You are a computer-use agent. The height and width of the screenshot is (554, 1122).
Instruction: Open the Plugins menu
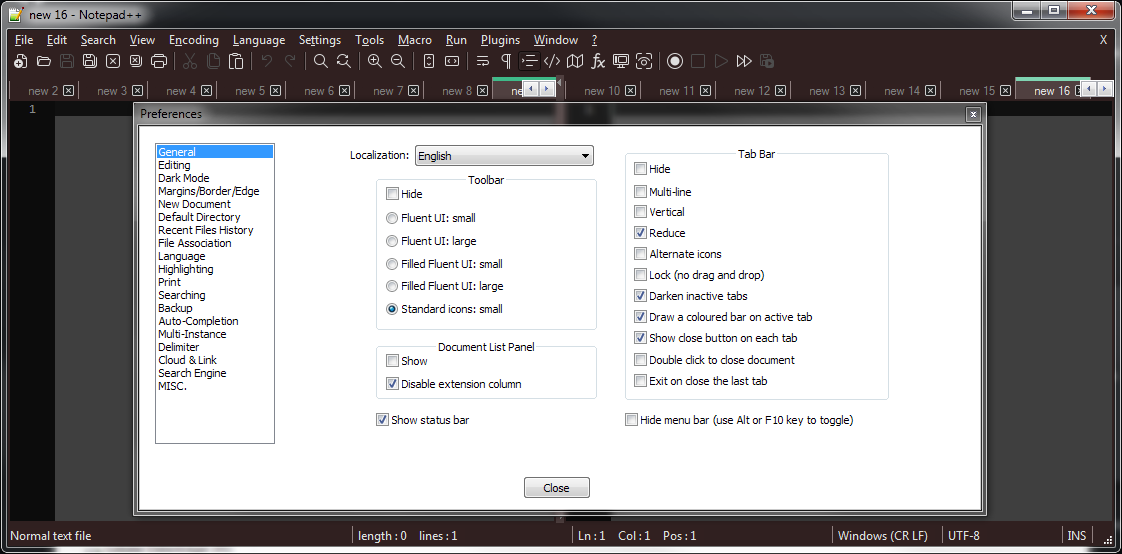tap(500, 40)
